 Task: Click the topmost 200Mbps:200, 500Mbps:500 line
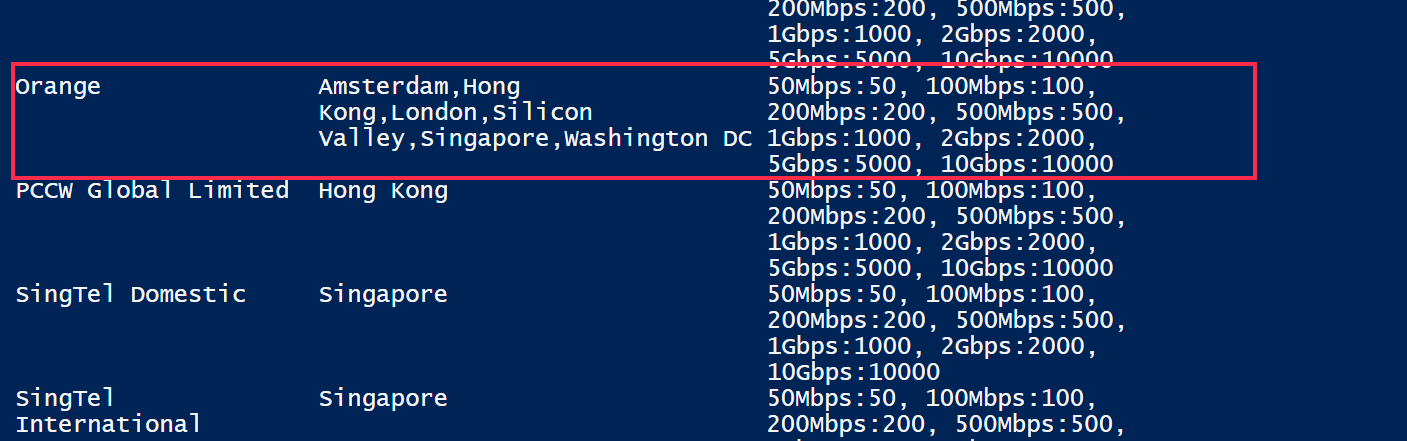click(x=947, y=10)
